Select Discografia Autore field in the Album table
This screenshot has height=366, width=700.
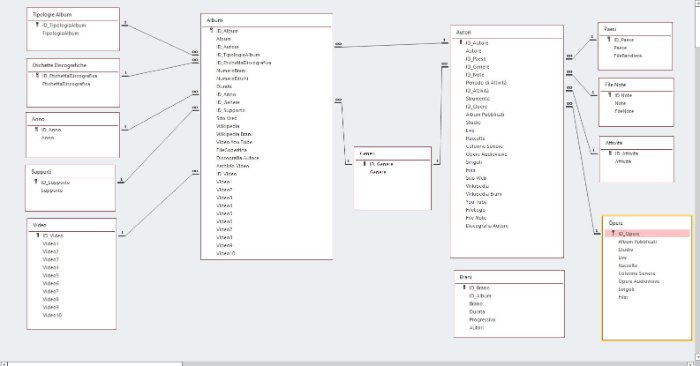[238, 158]
